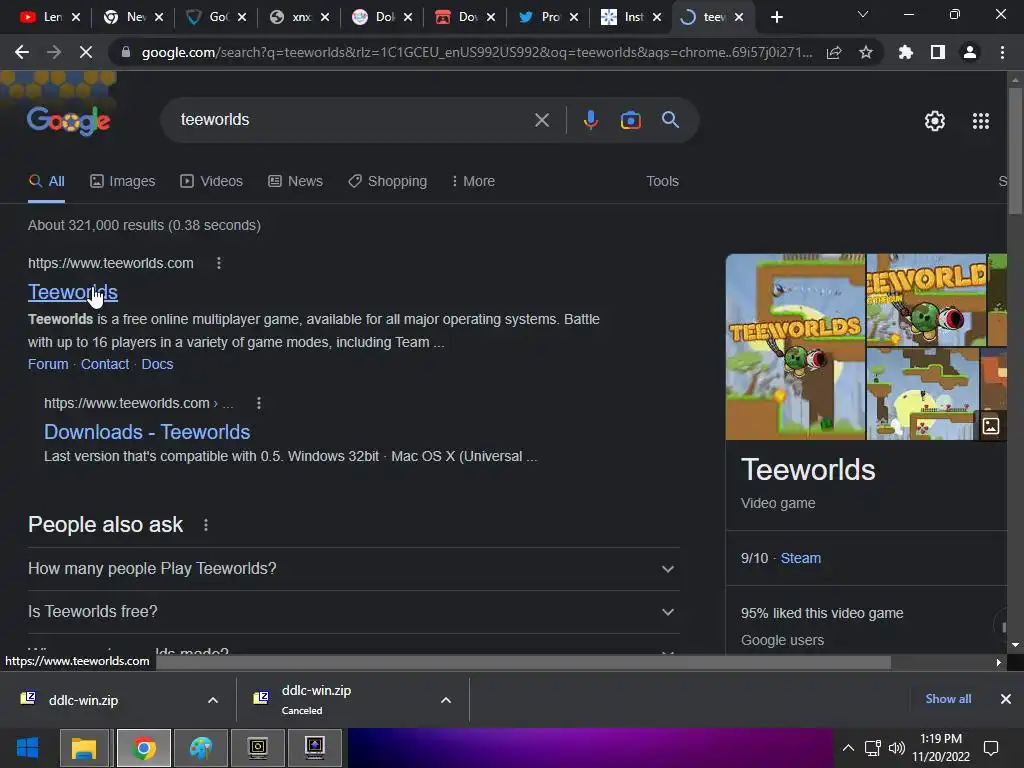
Task: Open the Steam rating link
Action: click(x=801, y=558)
